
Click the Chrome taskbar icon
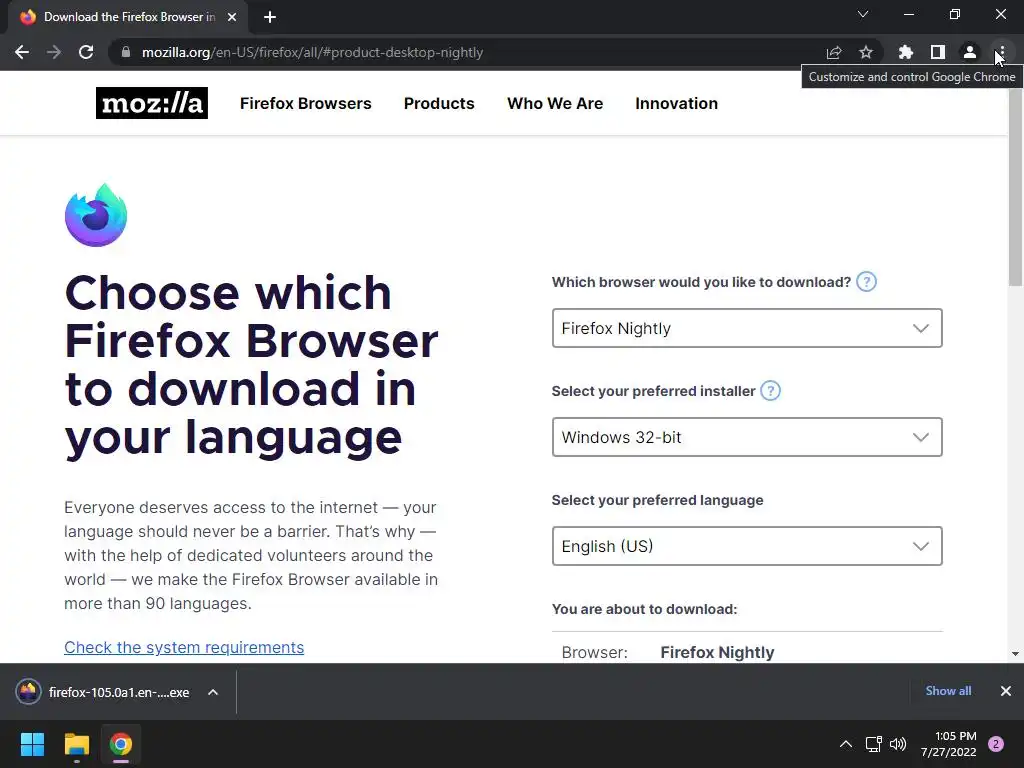(x=121, y=744)
